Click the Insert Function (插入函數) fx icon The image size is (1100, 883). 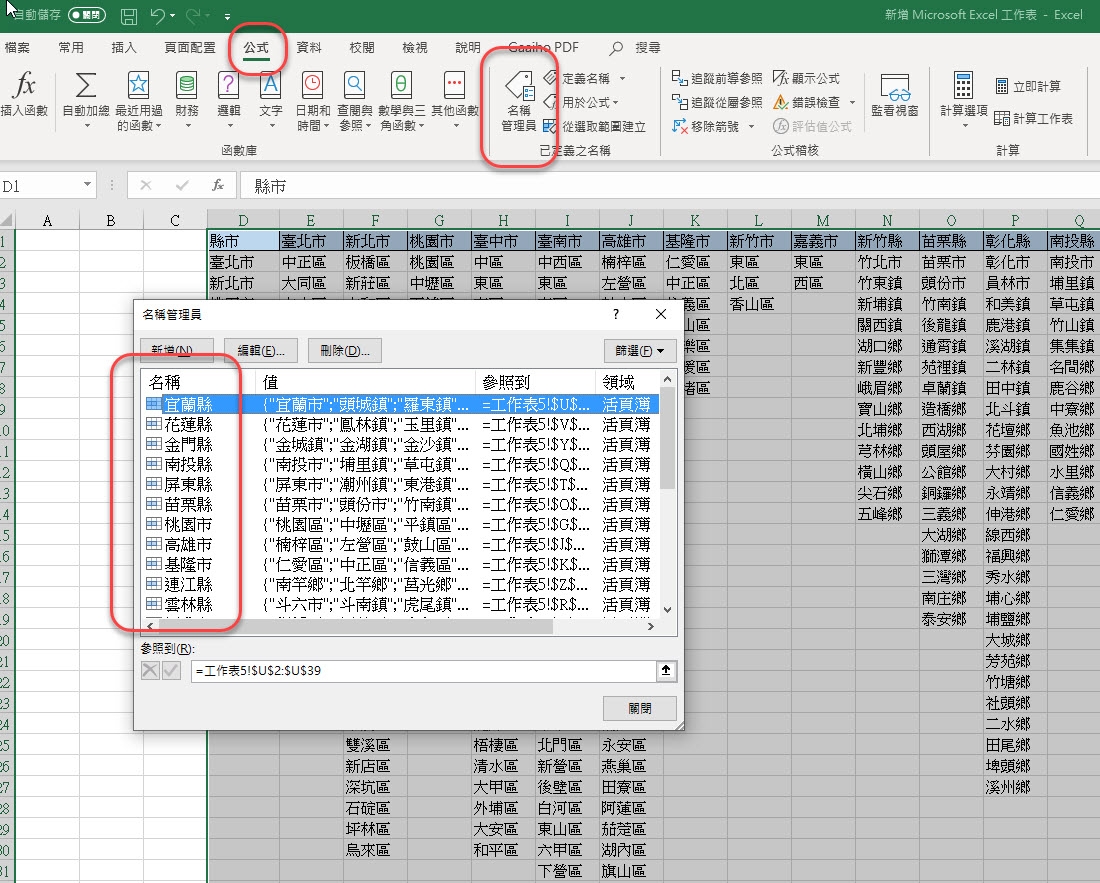pyautogui.click(x=25, y=86)
